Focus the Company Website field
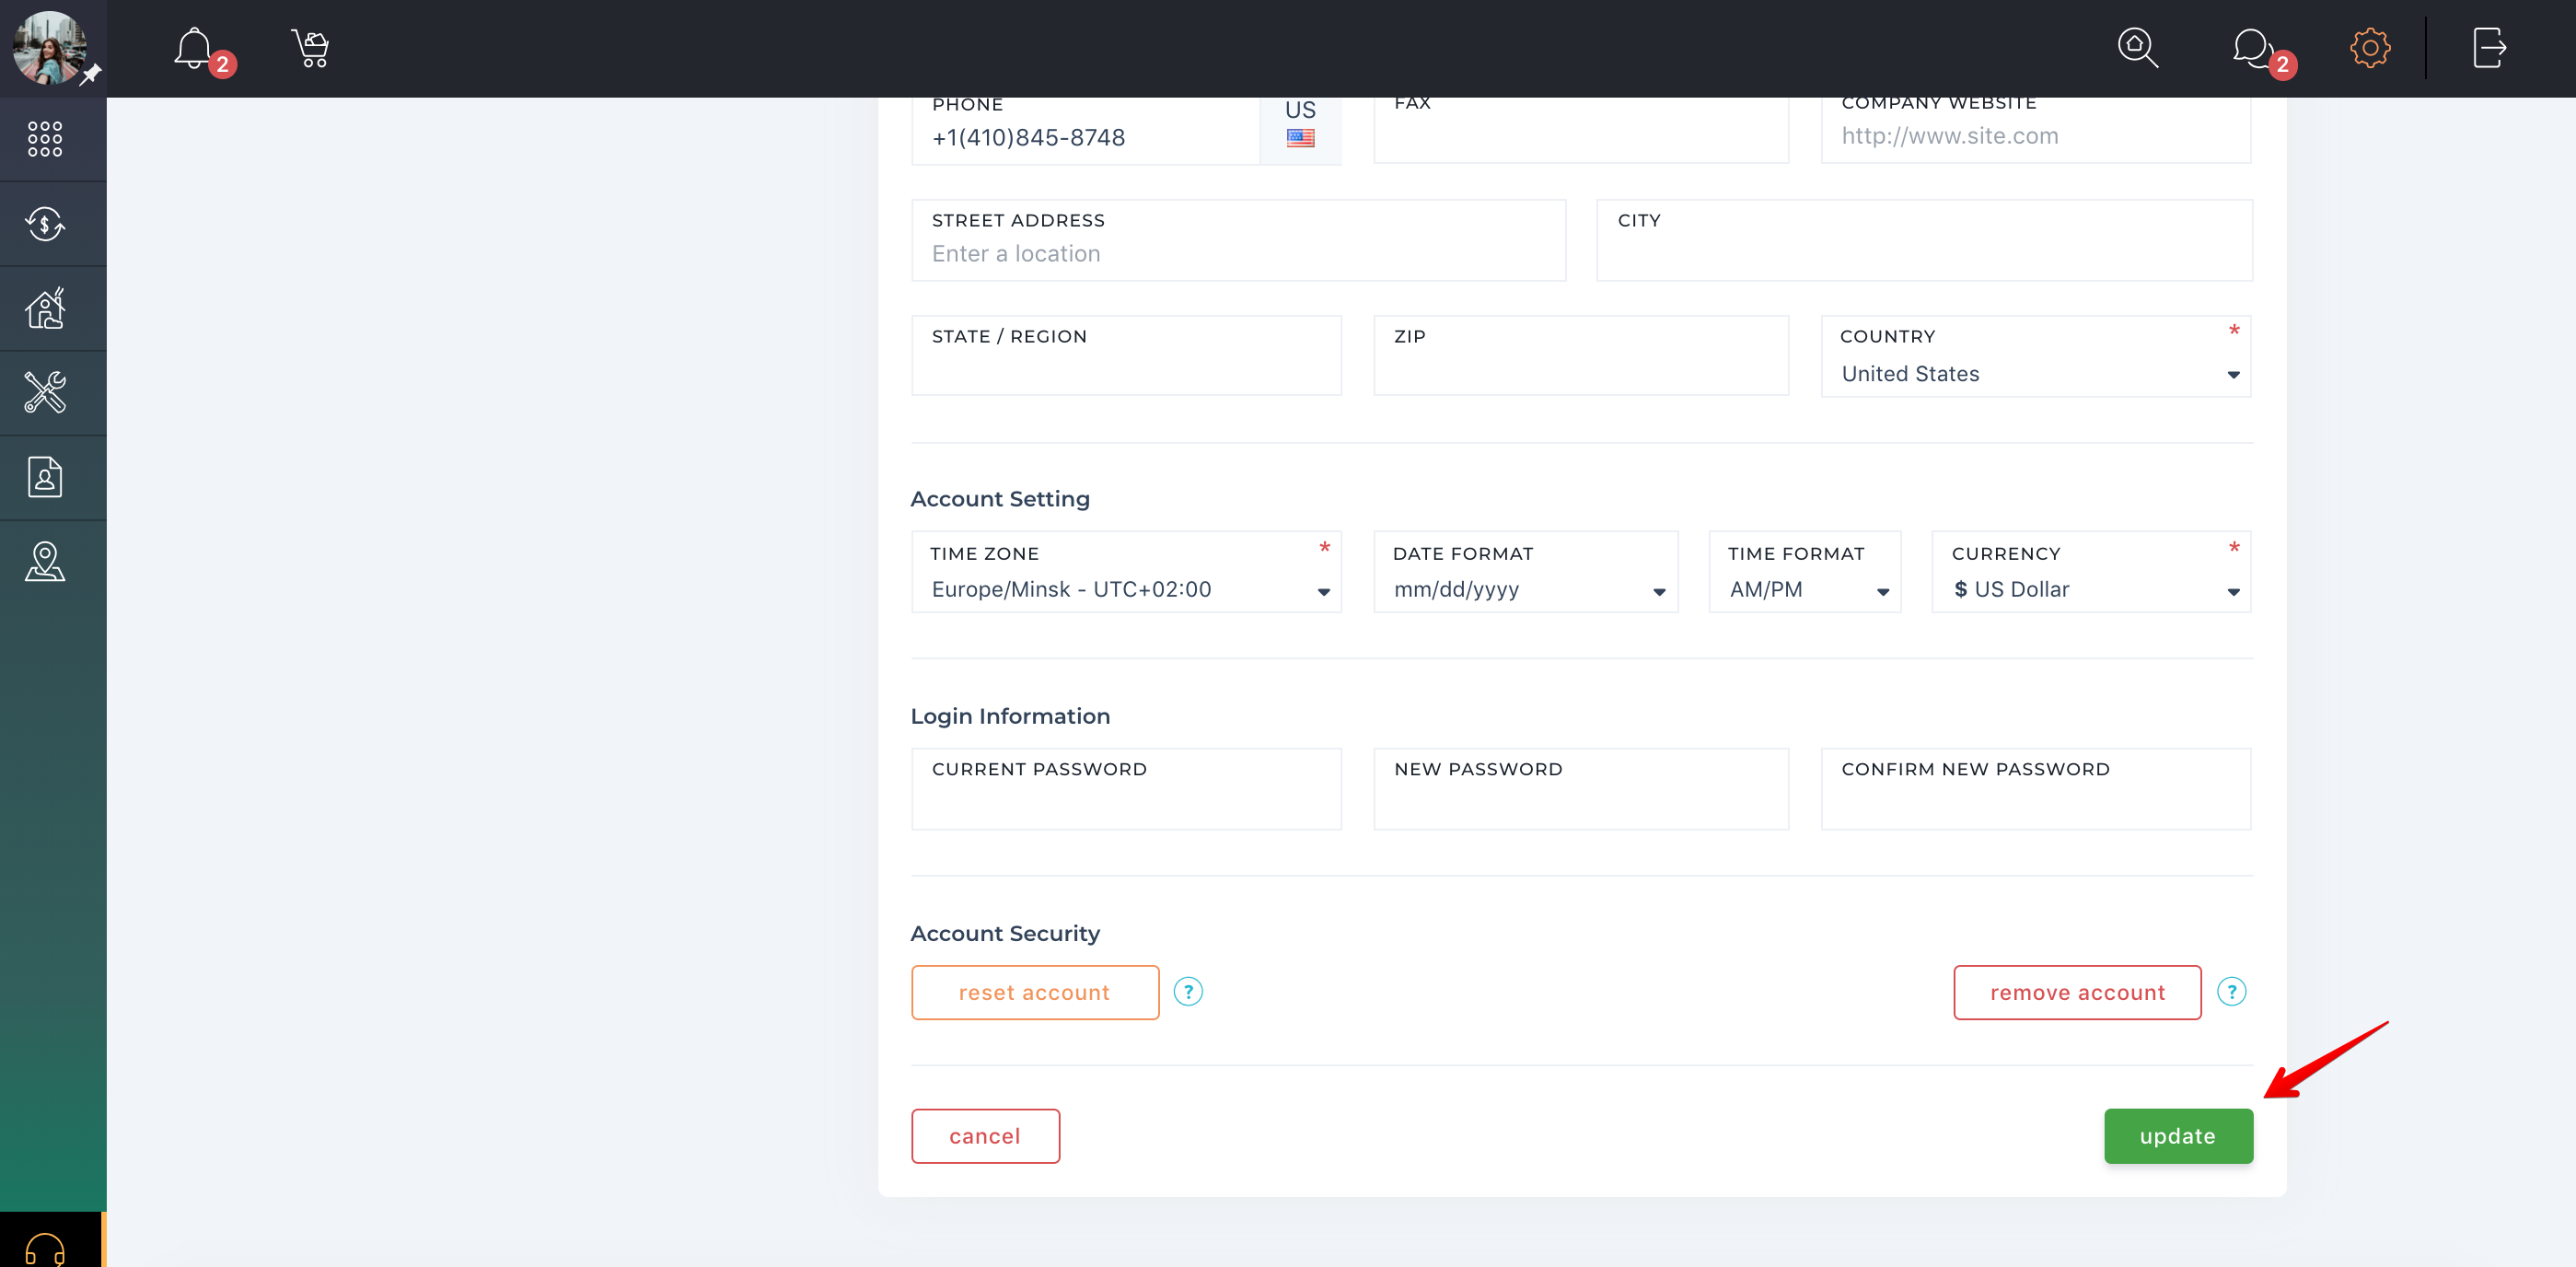This screenshot has width=2576, height=1267. (x=2035, y=130)
